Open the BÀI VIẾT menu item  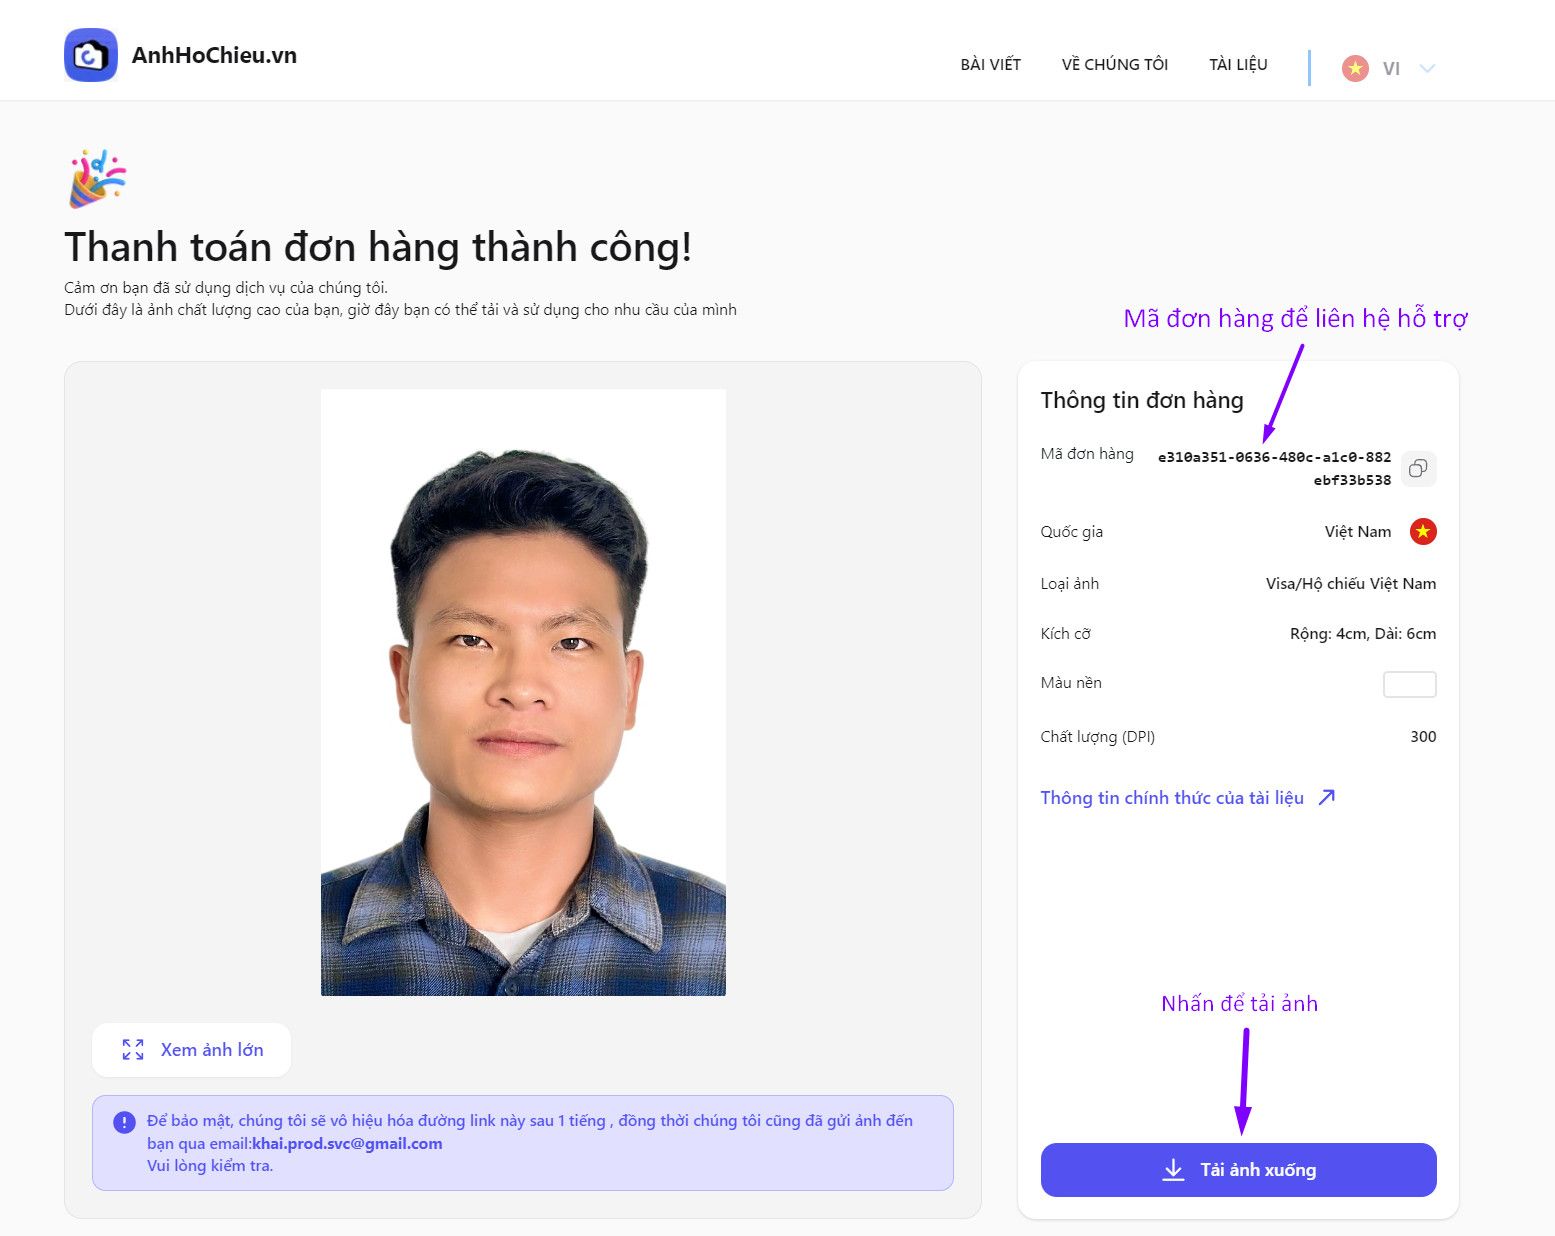tap(990, 65)
